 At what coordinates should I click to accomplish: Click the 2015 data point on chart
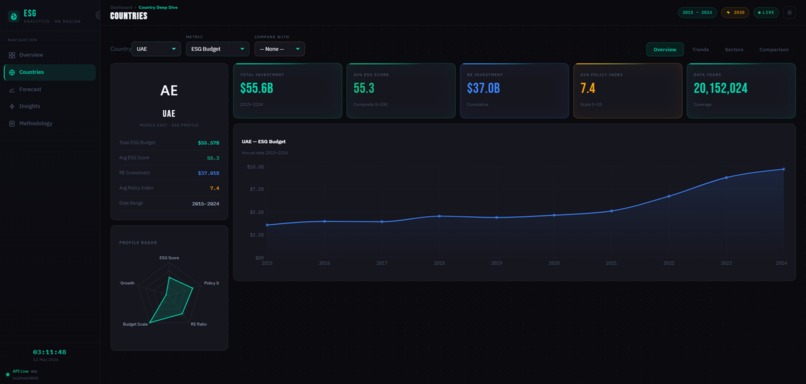click(x=267, y=225)
